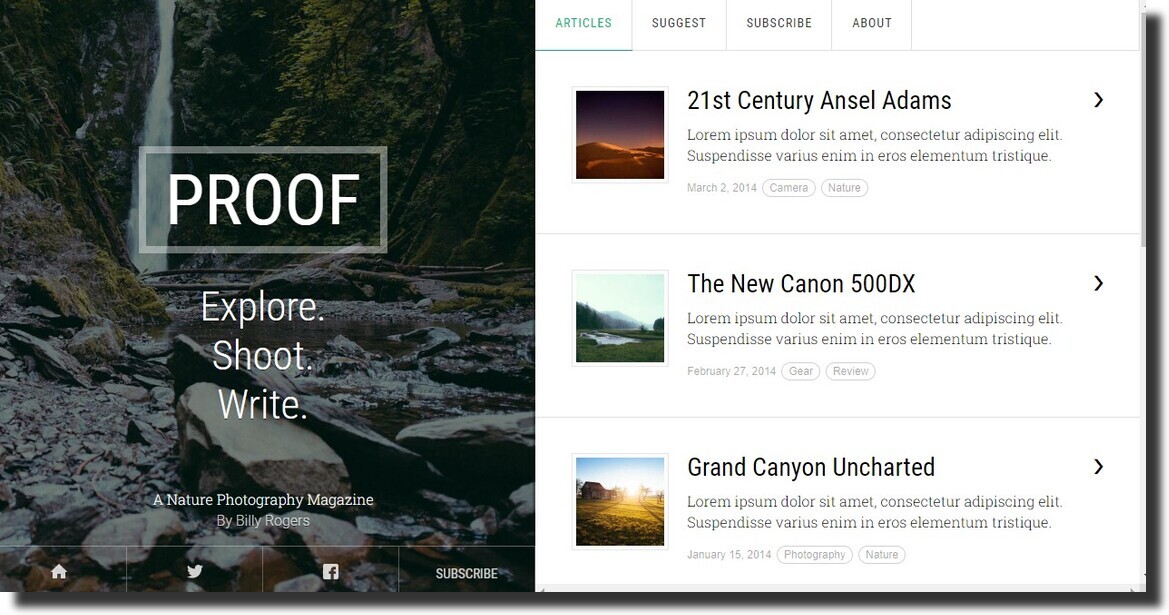Filter by the Camera tag
Image resolution: width=1169 pixels, height=615 pixels.
tap(789, 188)
